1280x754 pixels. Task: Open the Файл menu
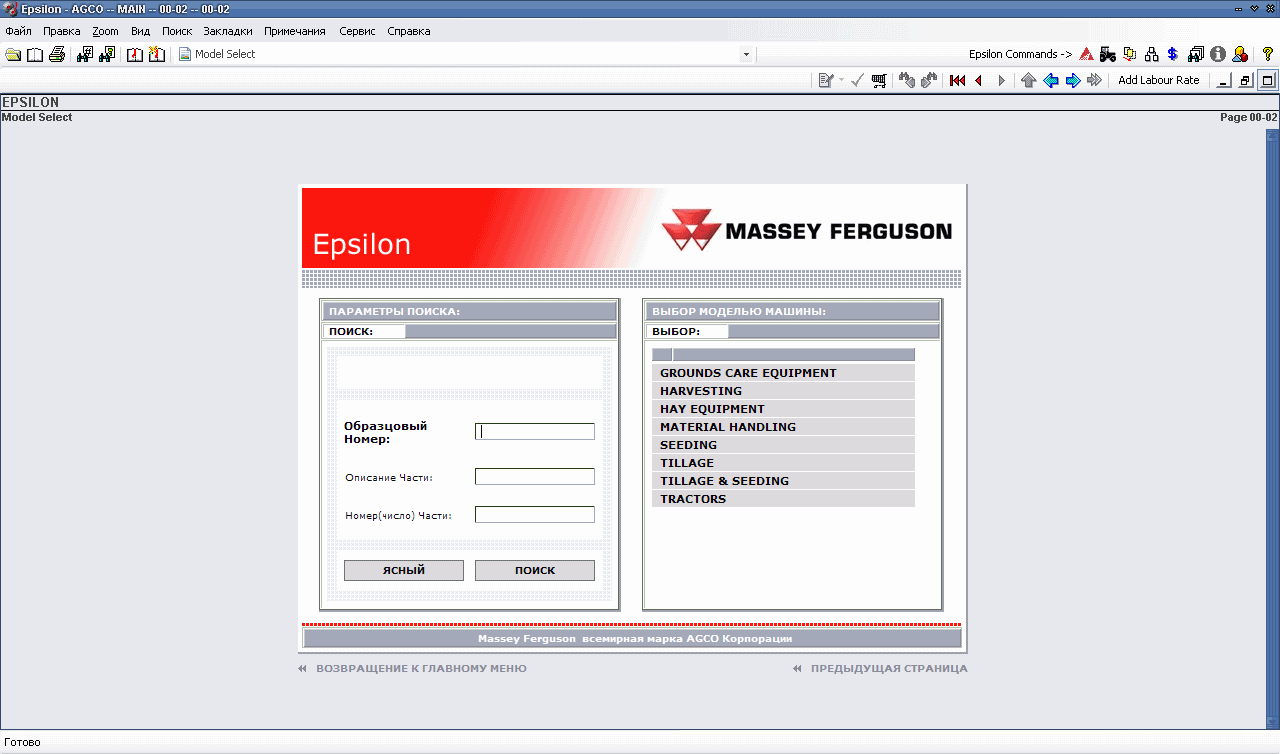18,31
